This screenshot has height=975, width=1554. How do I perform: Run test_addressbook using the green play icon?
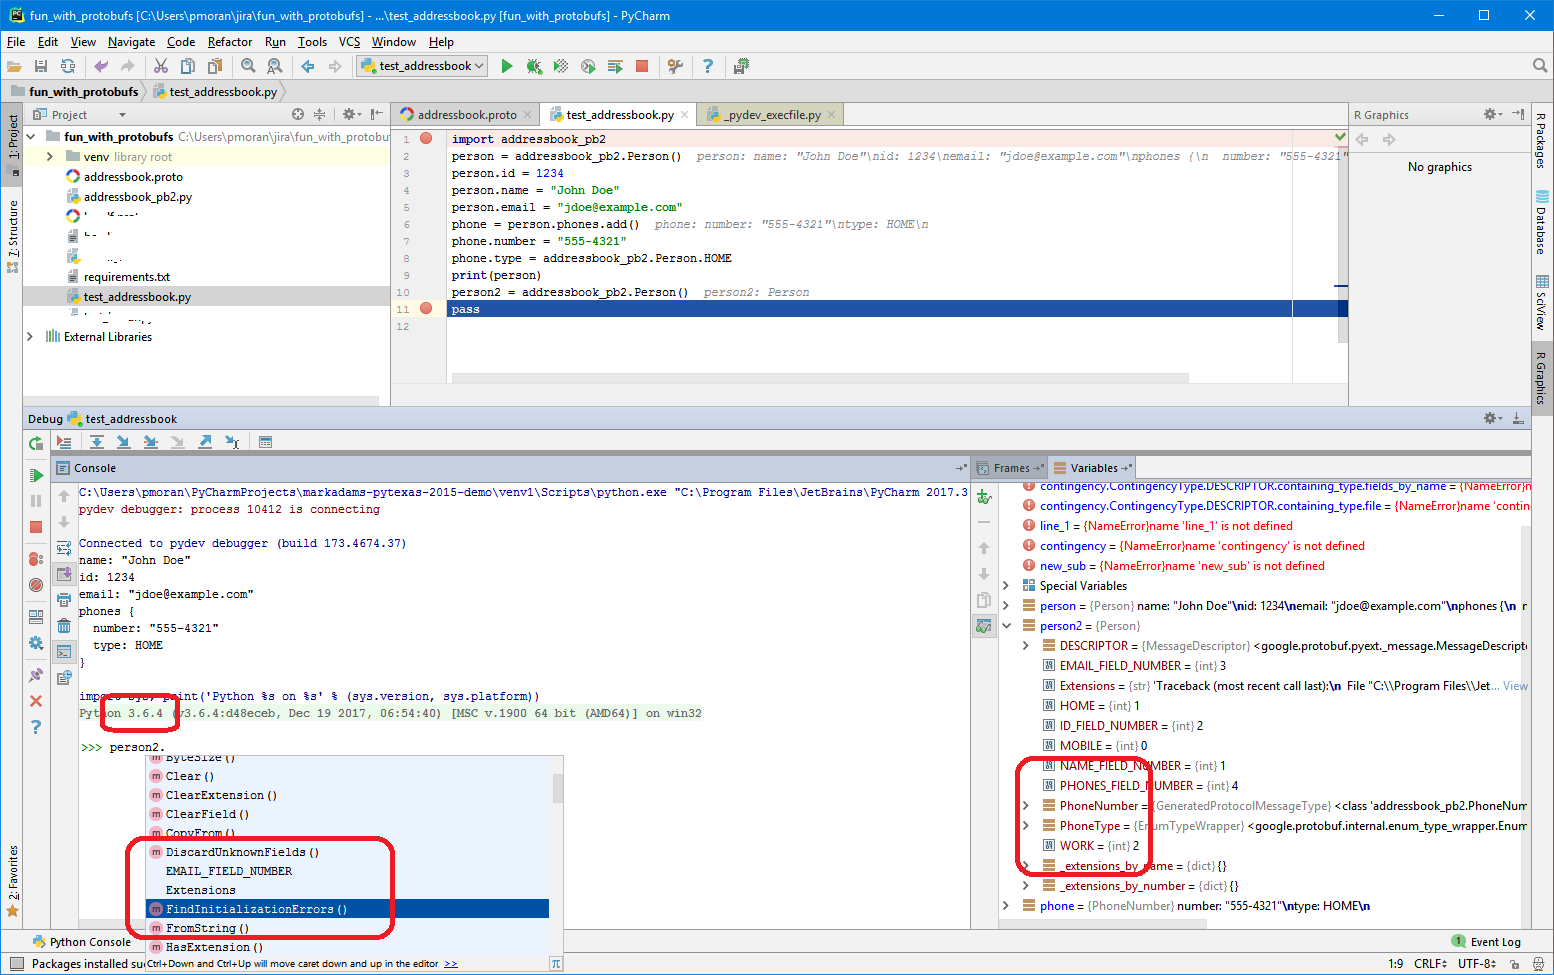(x=507, y=66)
